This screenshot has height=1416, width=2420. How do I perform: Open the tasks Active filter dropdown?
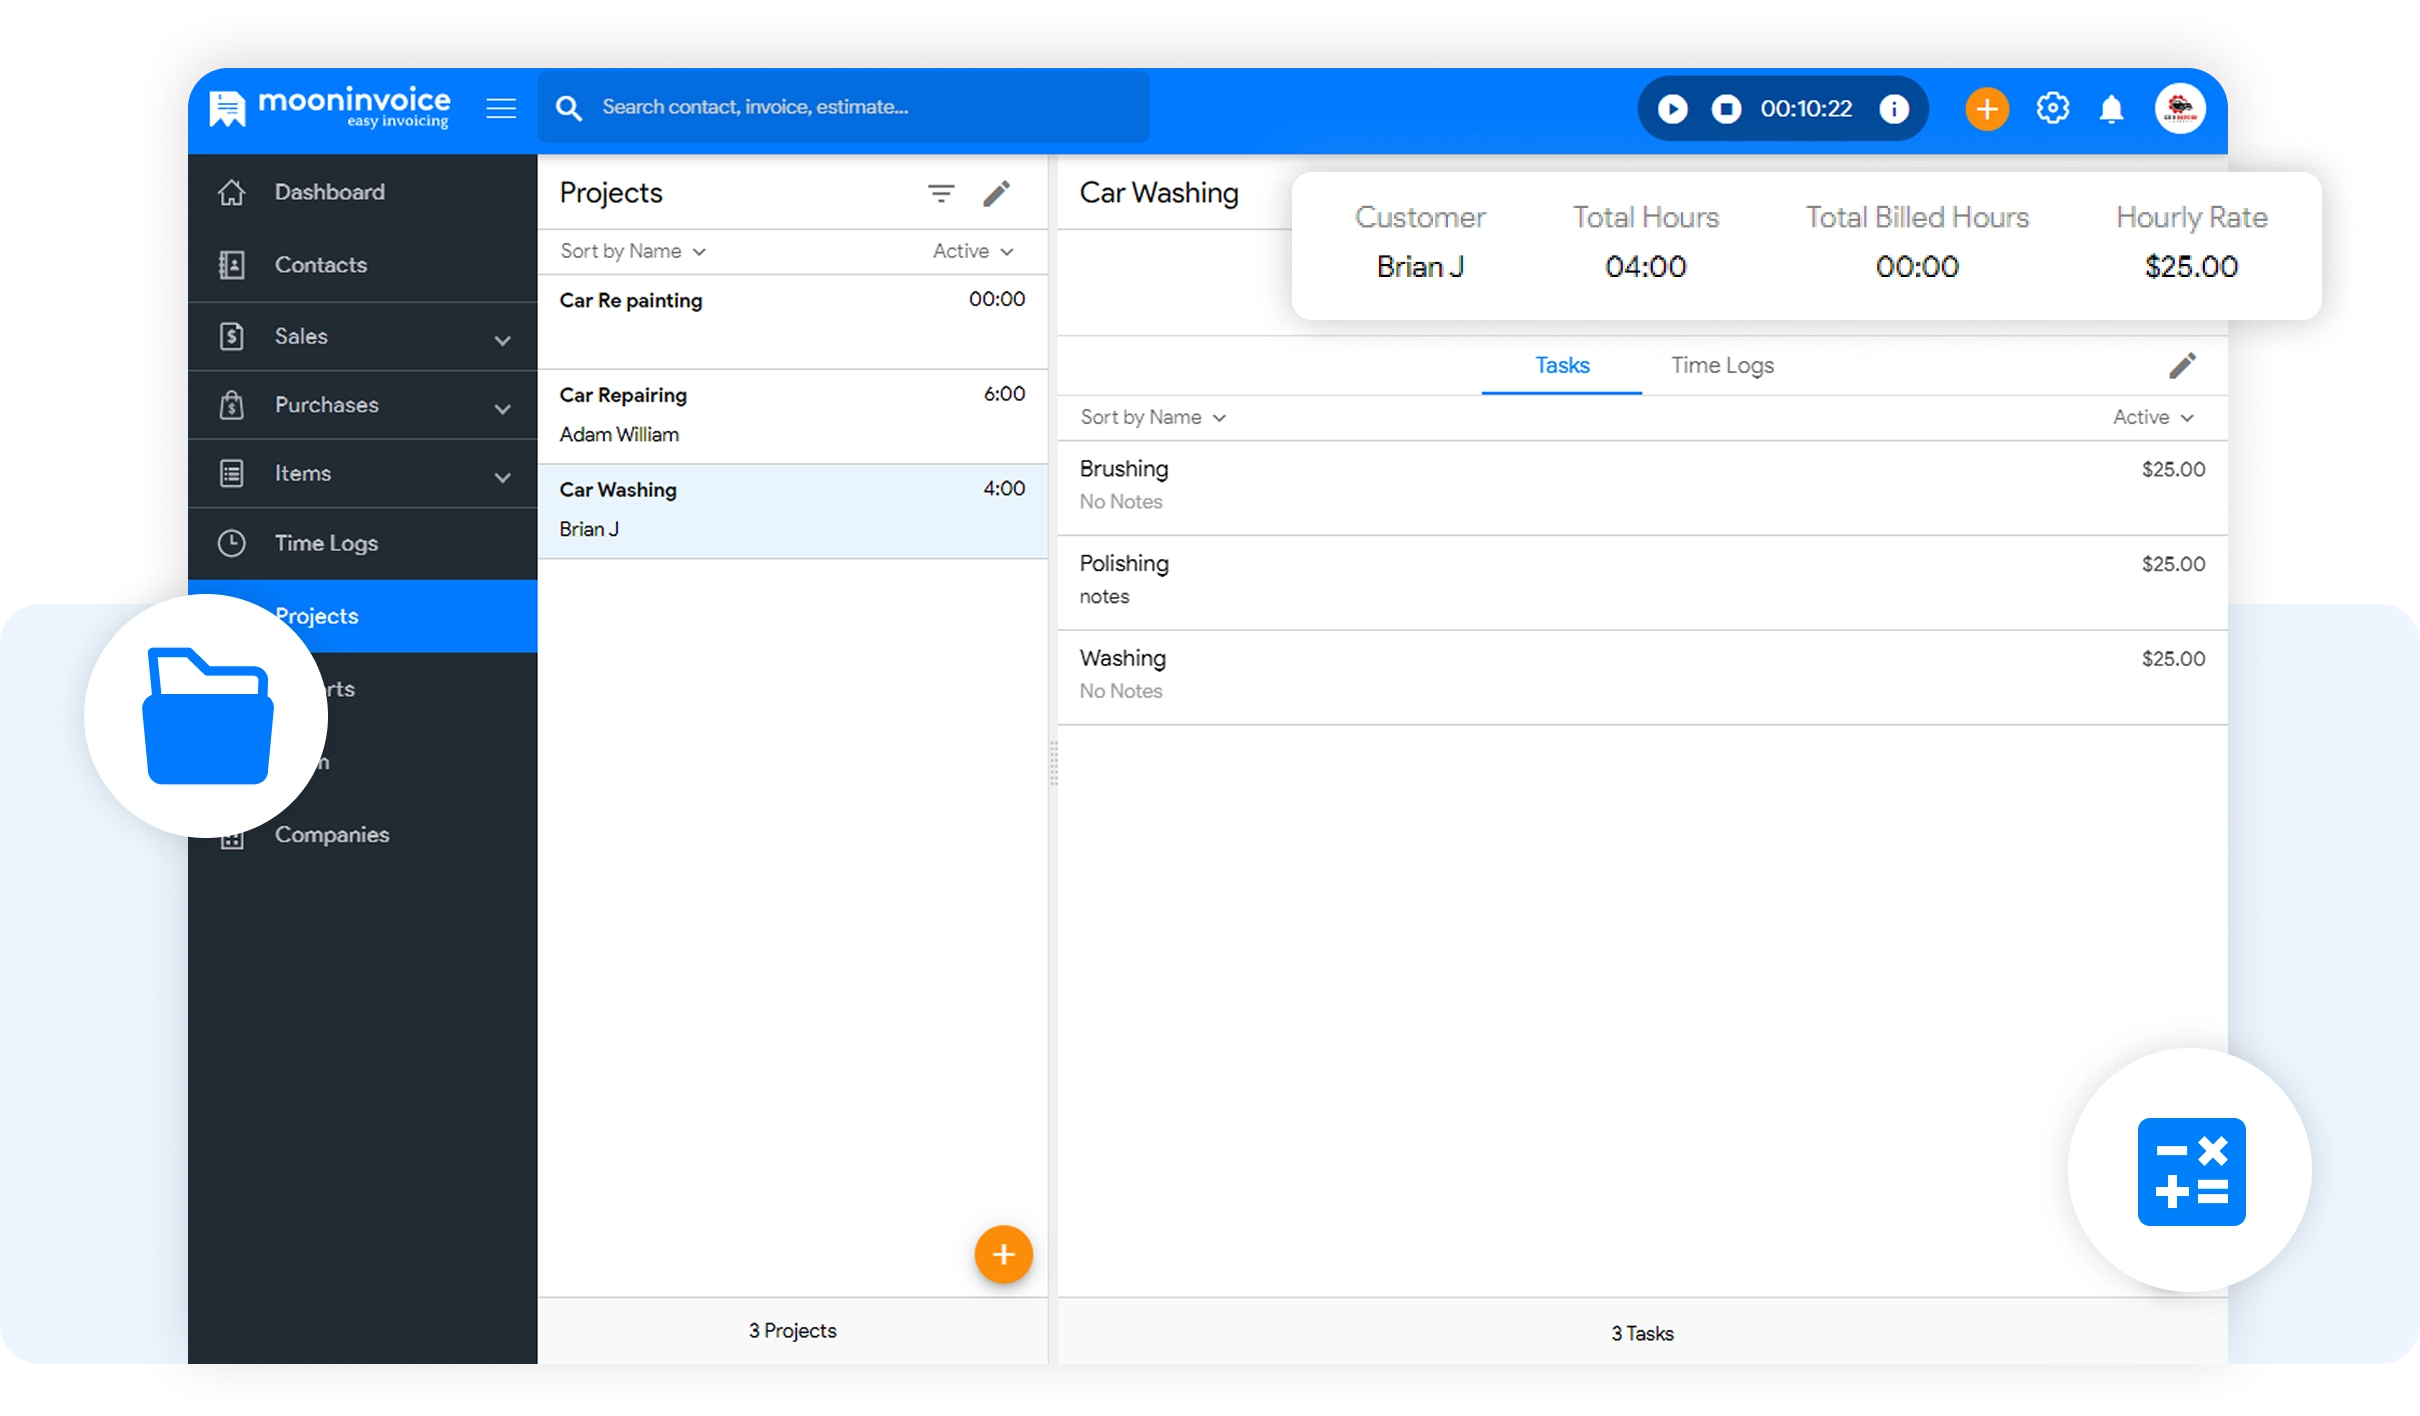(x=2152, y=417)
